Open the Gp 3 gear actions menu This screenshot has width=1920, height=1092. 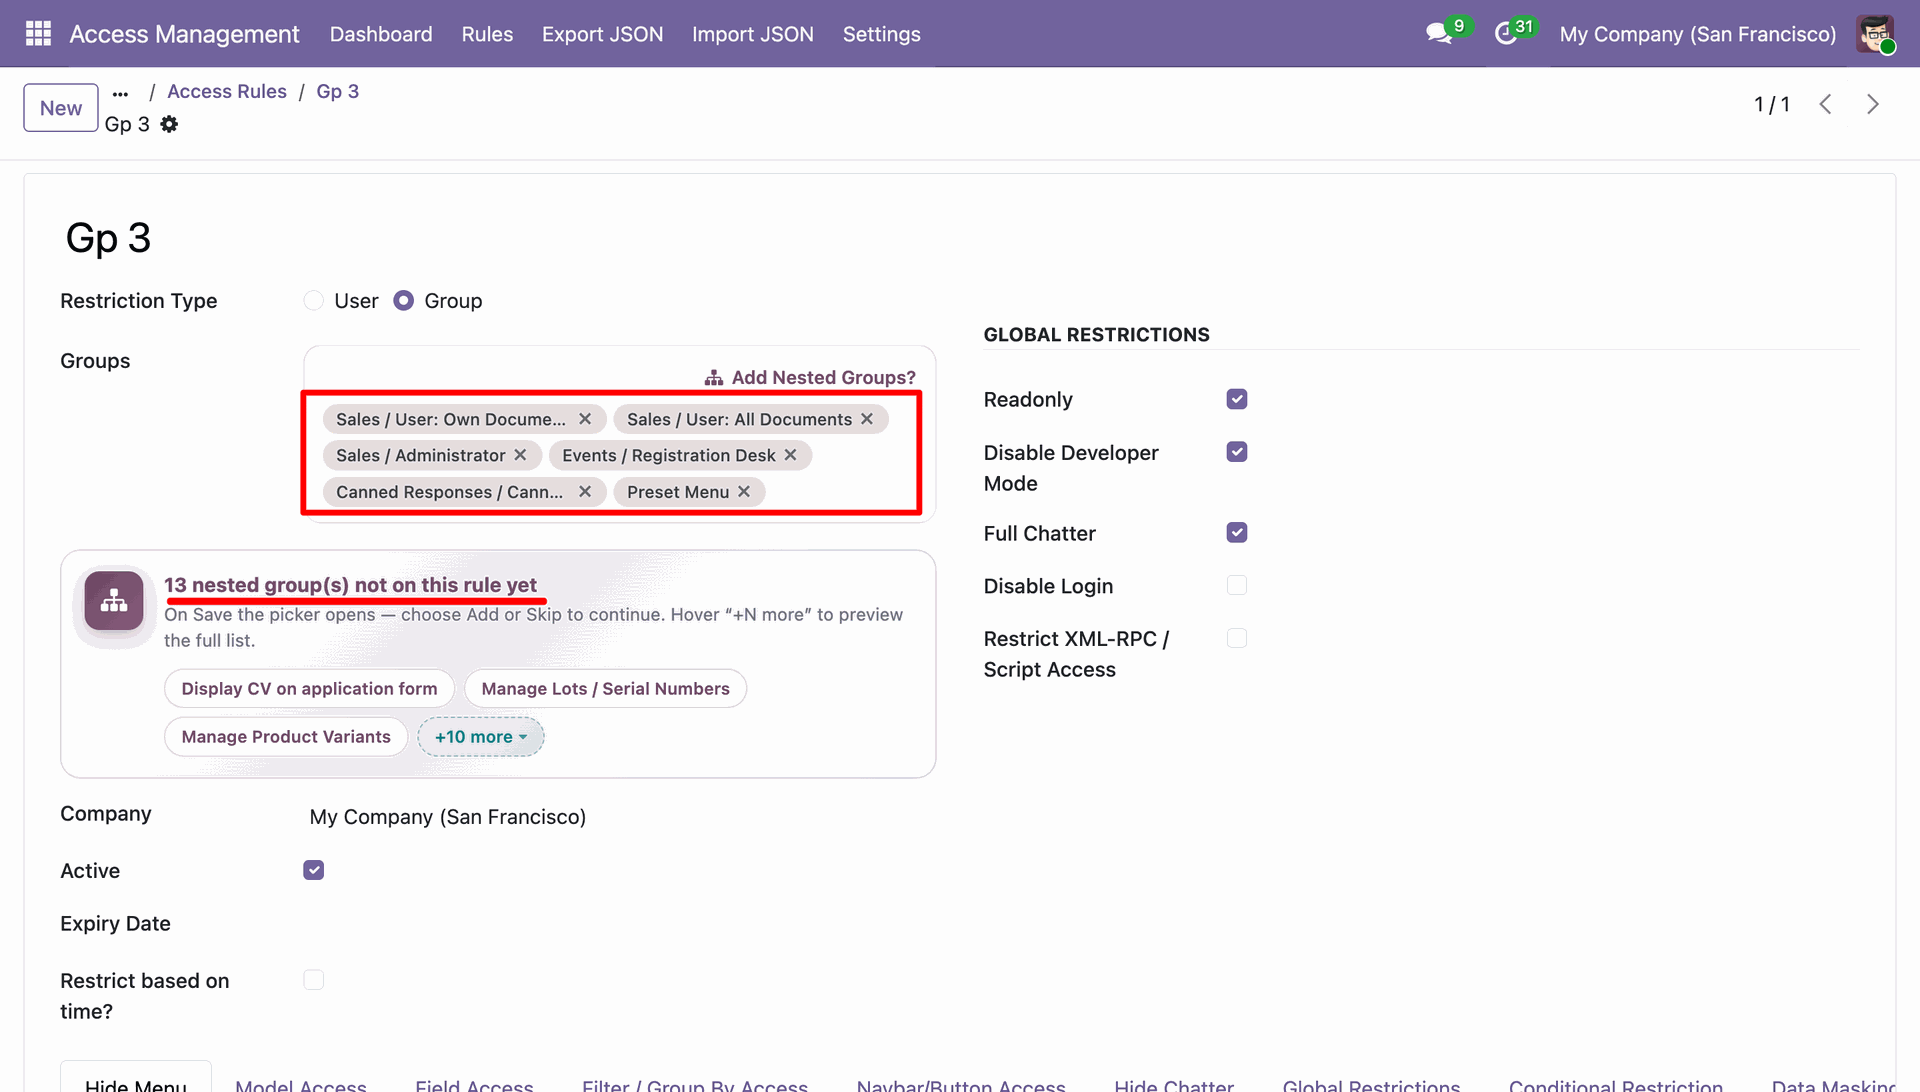coord(169,124)
